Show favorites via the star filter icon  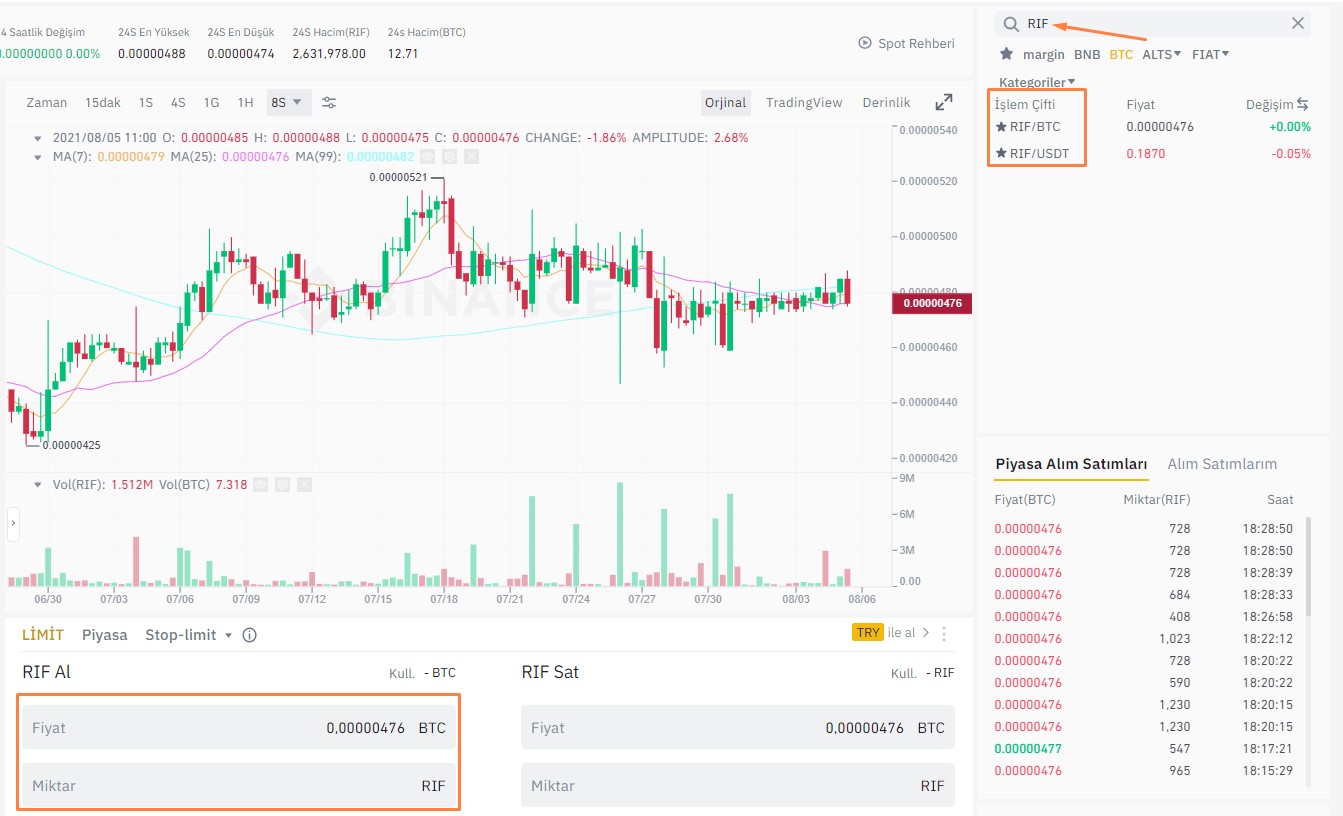[x=1006, y=54]
